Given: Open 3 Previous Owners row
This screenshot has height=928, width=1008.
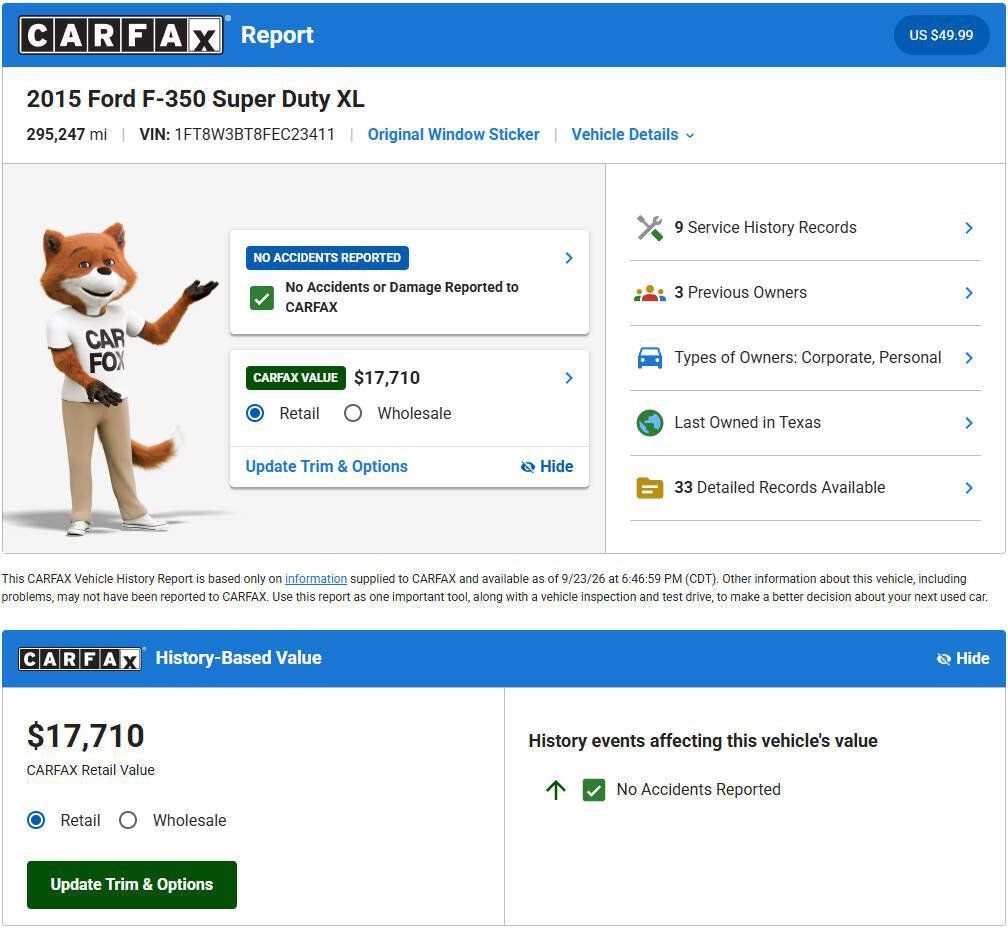Looking at the screenshot, I should [x=805, y=293].
